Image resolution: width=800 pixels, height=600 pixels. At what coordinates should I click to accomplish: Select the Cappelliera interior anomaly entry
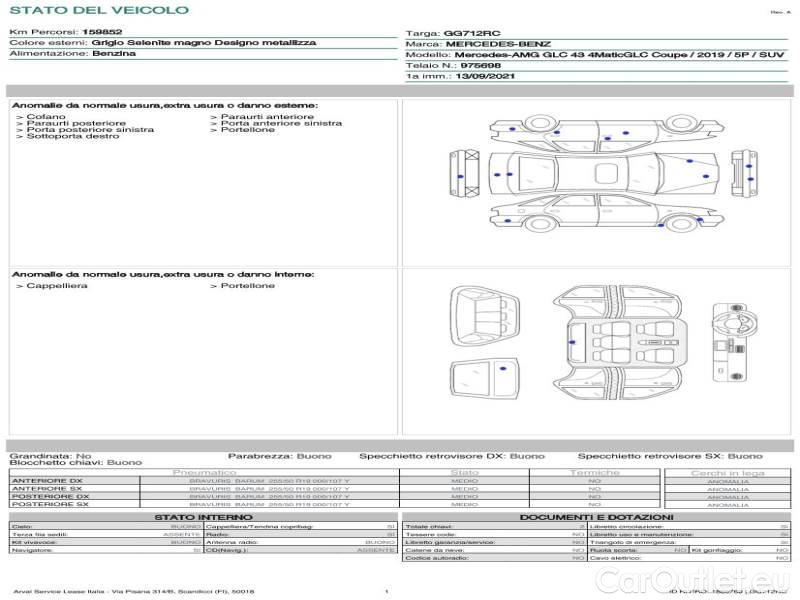point(57,286)
